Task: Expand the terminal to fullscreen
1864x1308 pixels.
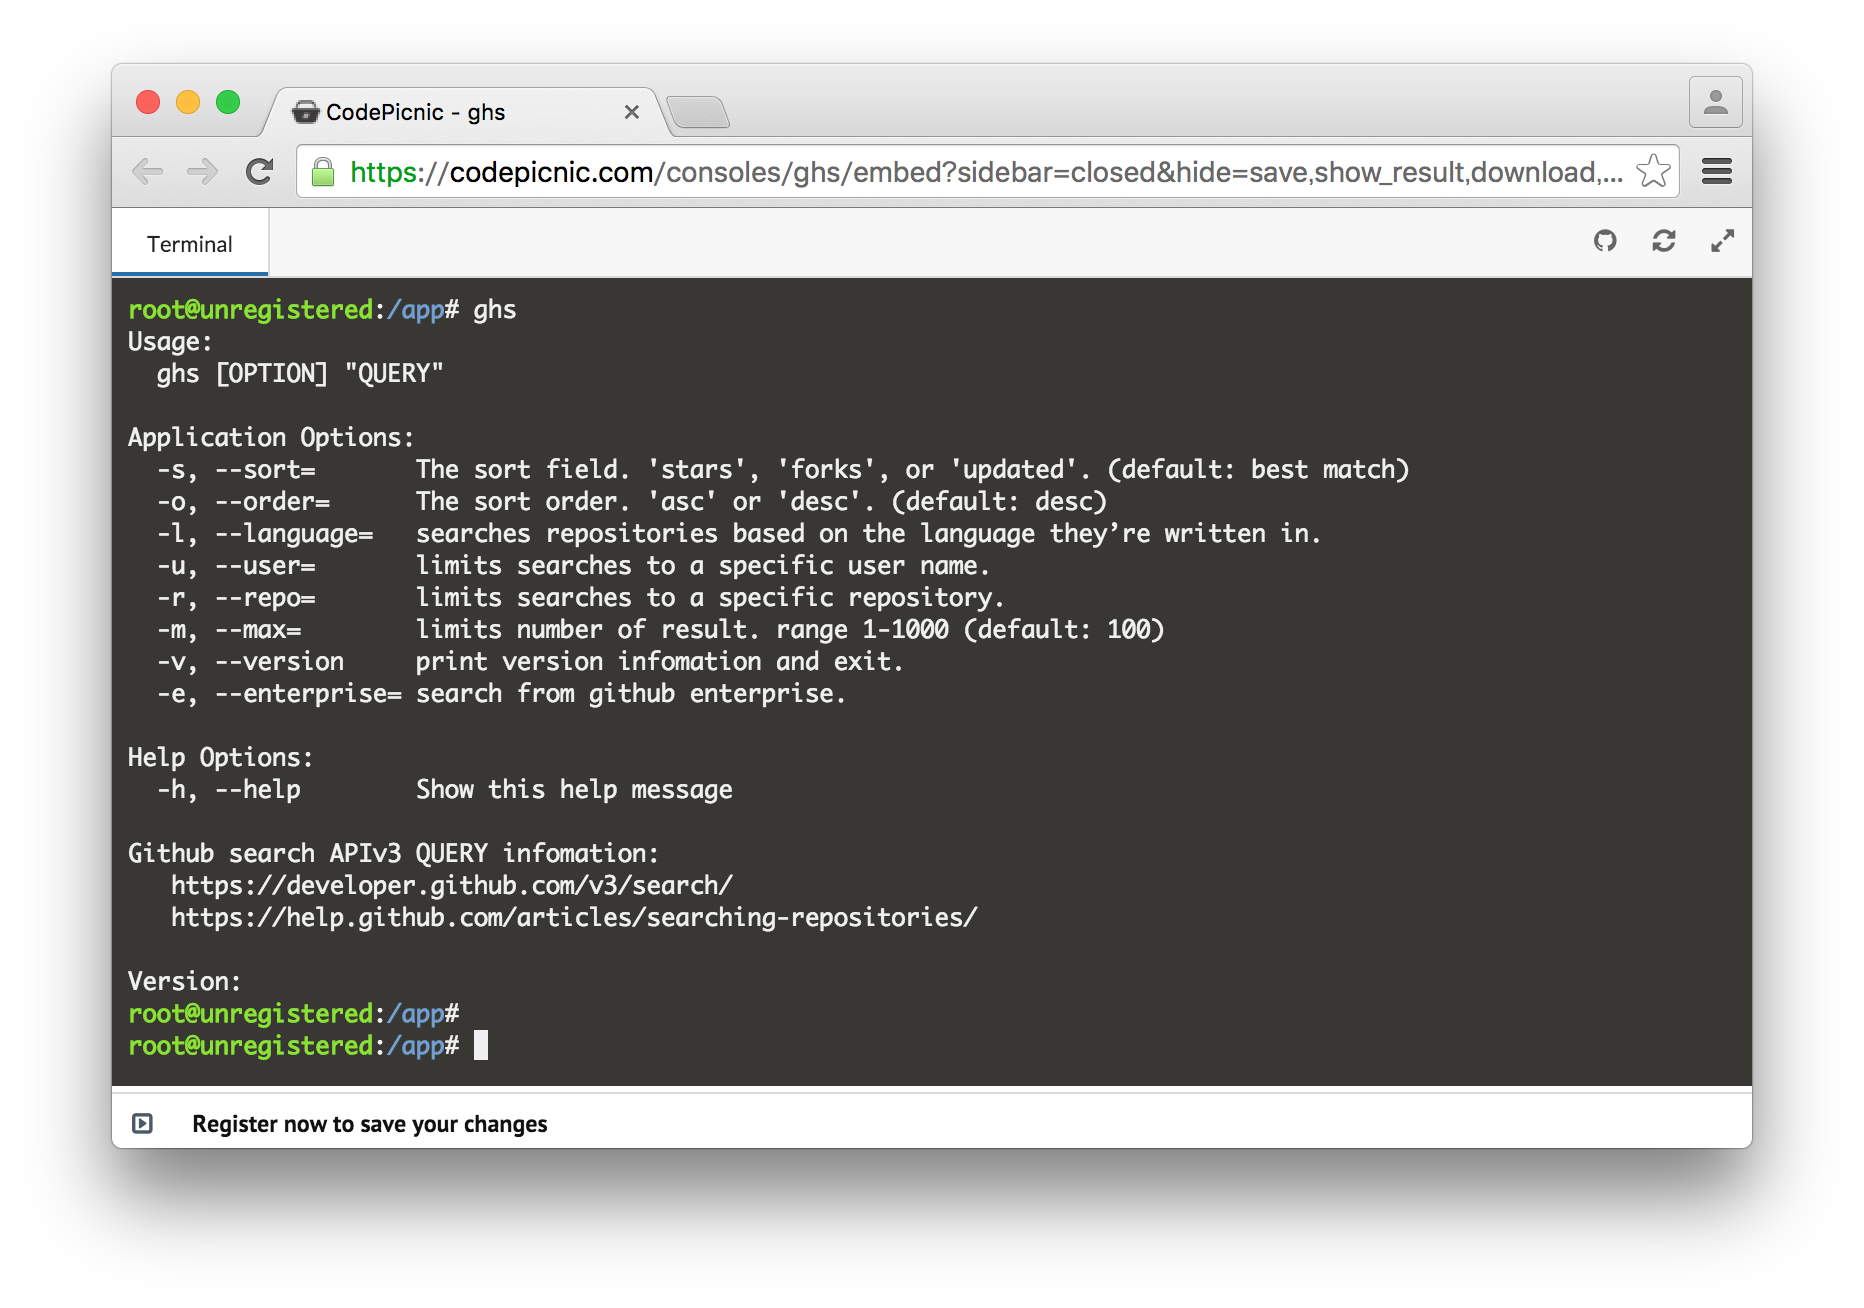Action: point(1722,241)
